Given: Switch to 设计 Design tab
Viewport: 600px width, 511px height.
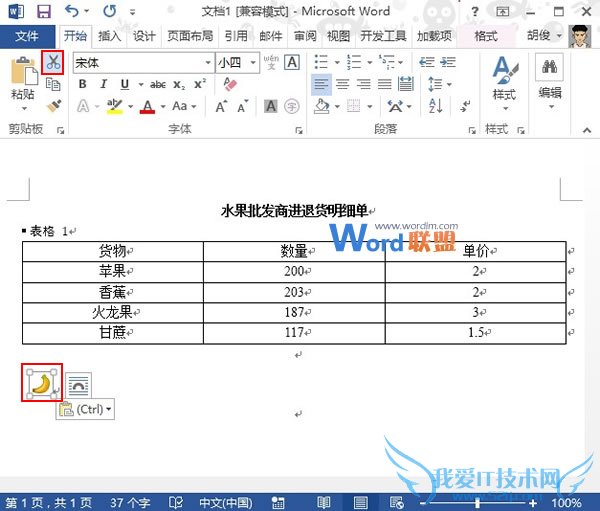Looking at the screenshot, I should click(x=144, y=36).
